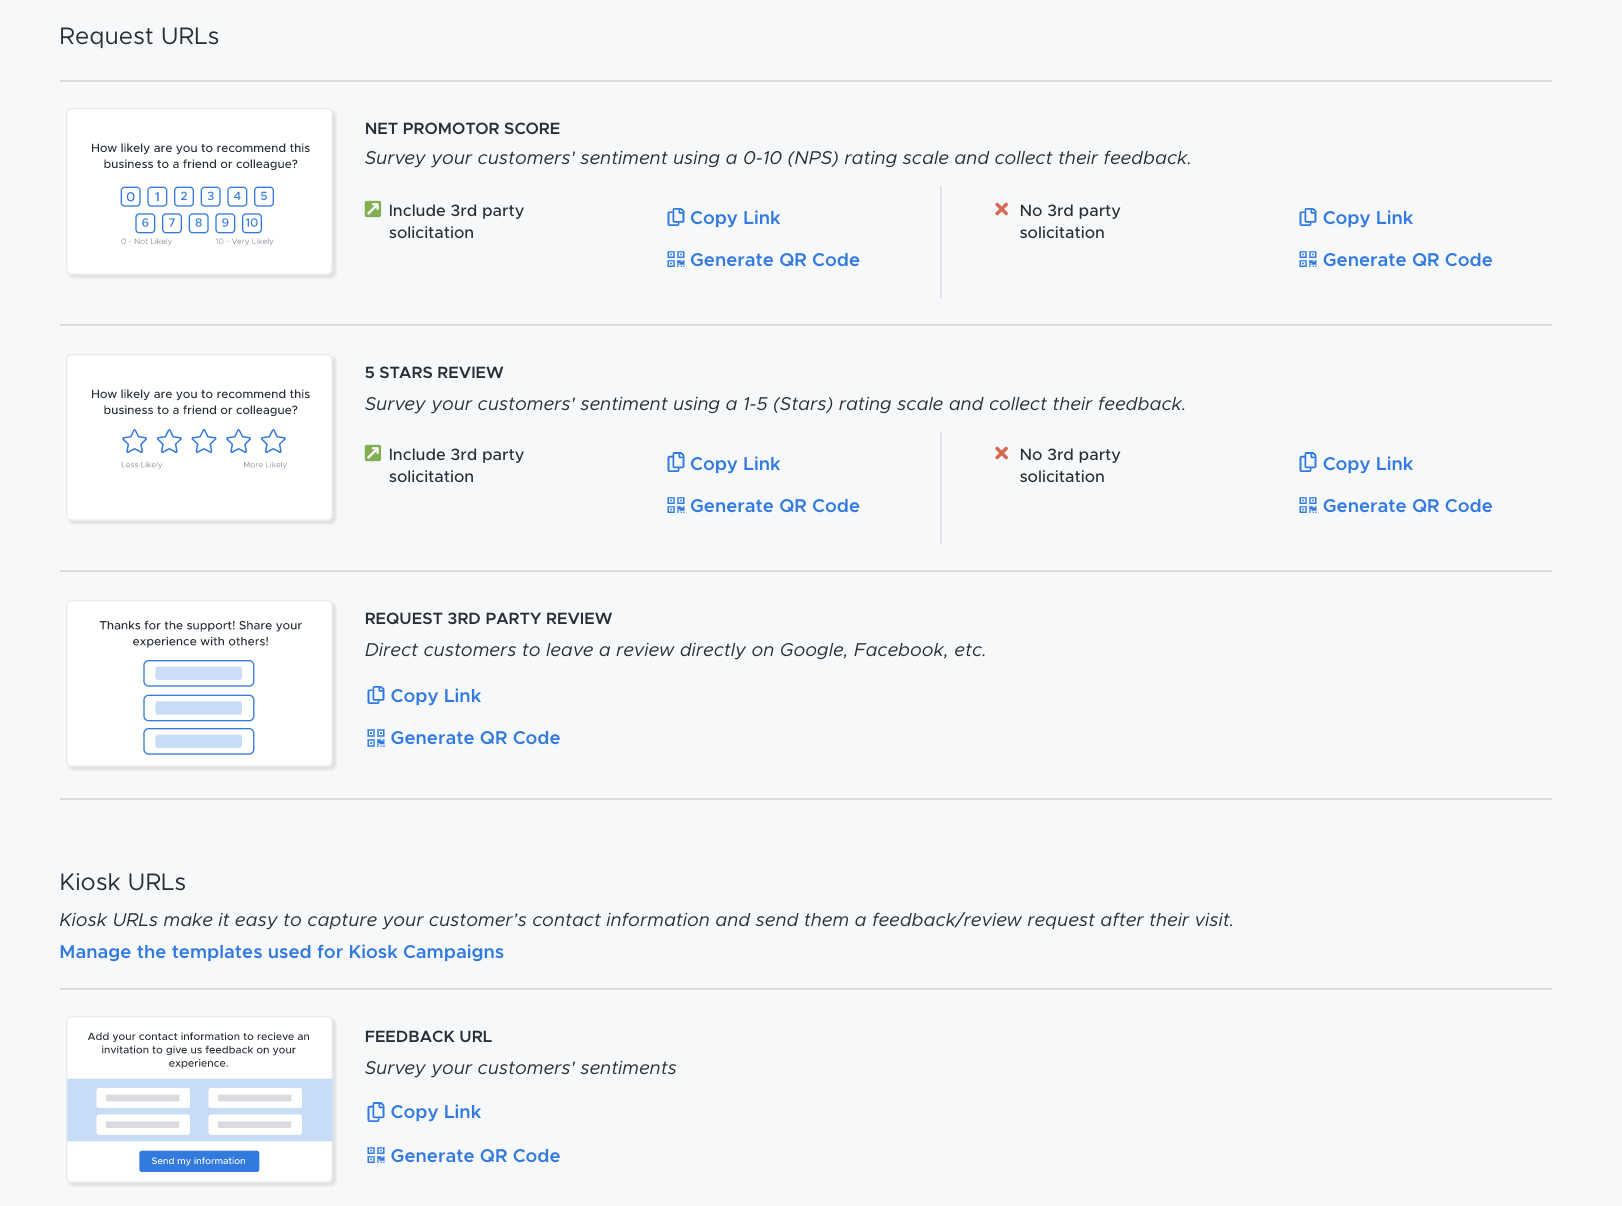This screenshot has width=1622, height=1206.
Task: Click the Copy Link icon for Feedback URL
Action: coord(376,1111)
